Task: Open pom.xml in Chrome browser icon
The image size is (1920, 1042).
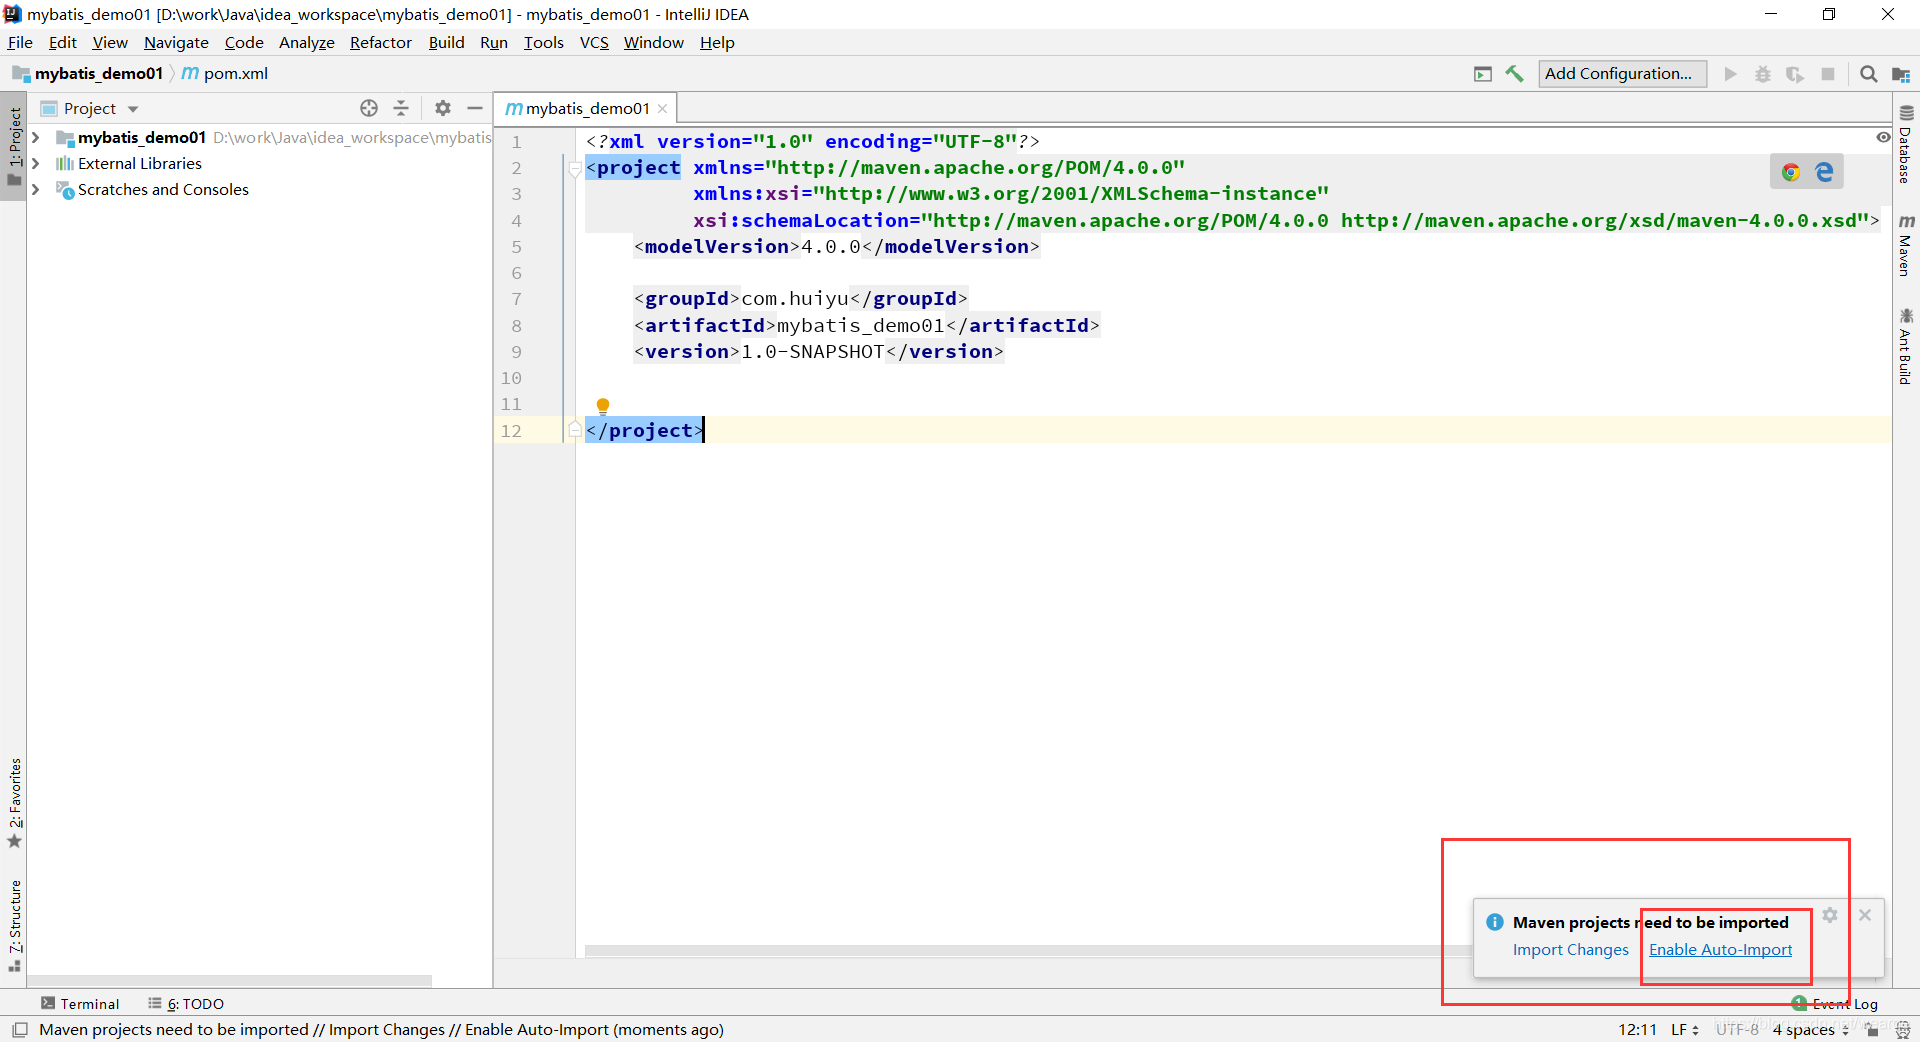Action: (x=1790, y=172)
